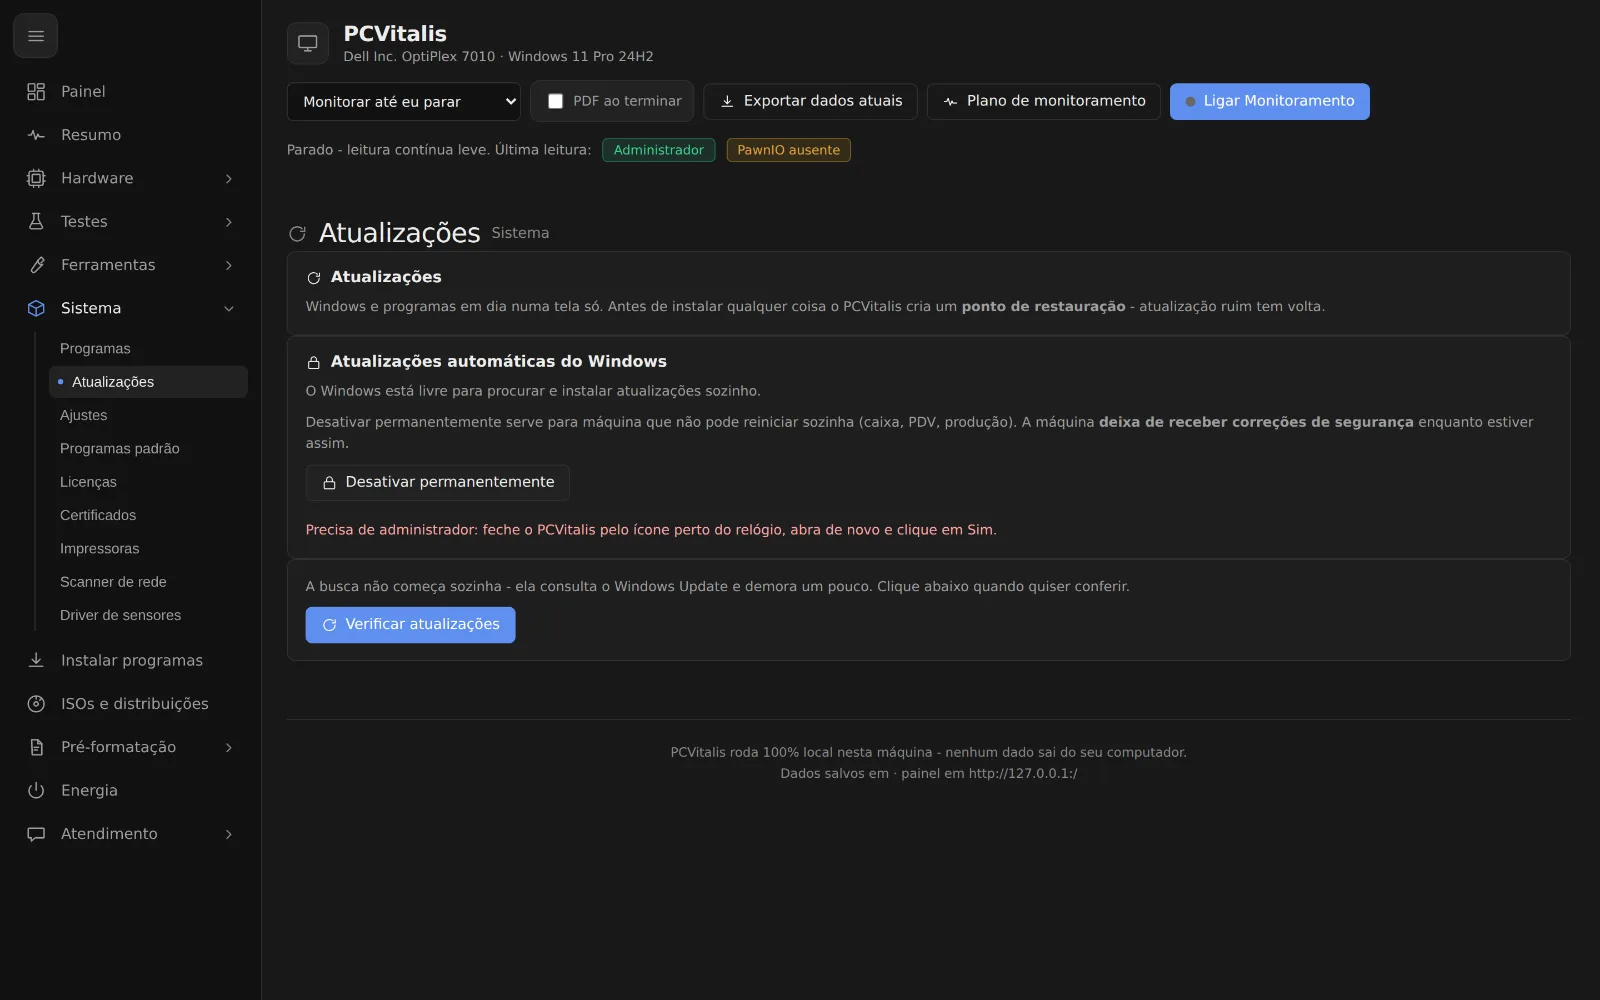
Task: Enable the PDF ao terminar checkbox
Action: pyautogui.click(x=556, y=101)
